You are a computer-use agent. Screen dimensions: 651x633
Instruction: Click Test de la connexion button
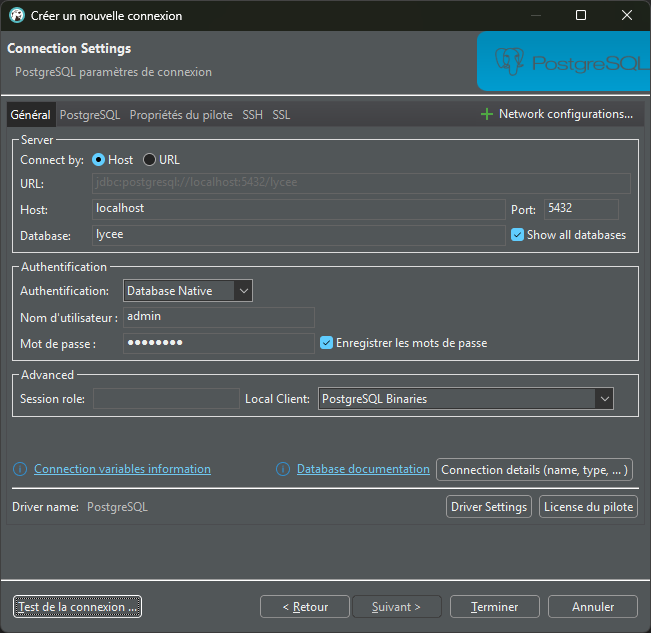click(77, 607)
